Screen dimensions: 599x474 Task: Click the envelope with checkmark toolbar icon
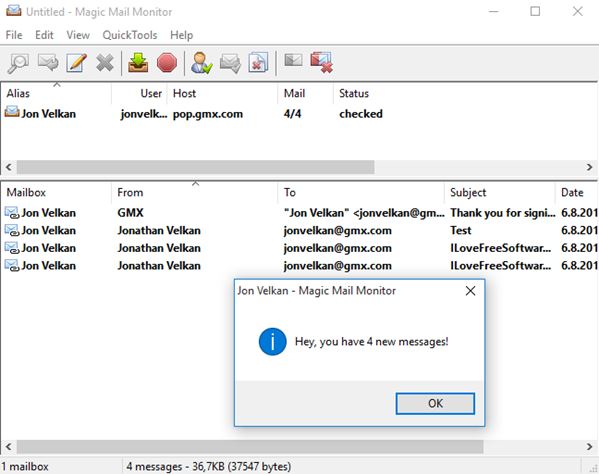pos(230,63)
